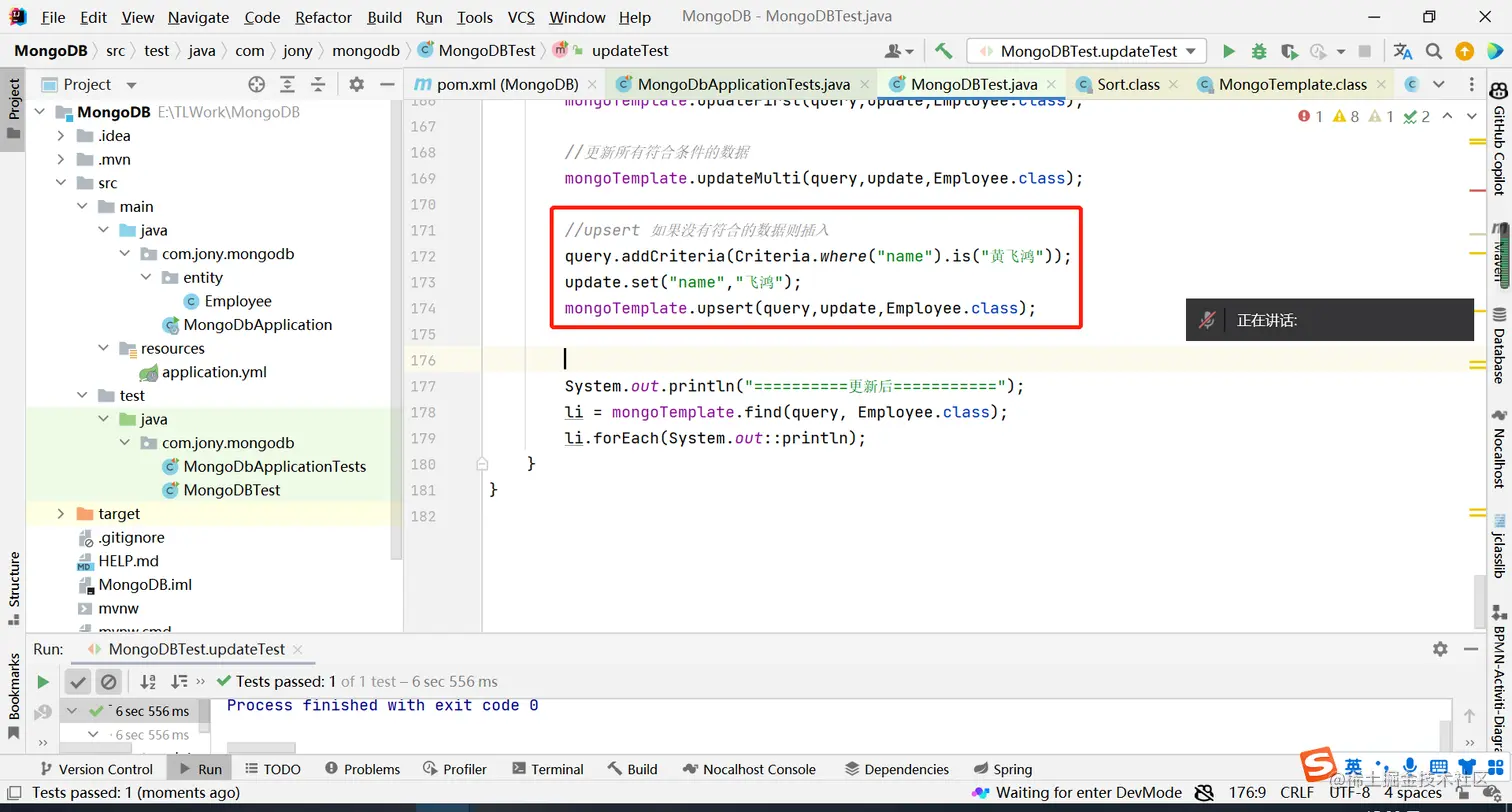The image size is (1512, 812).
Task: Open Terminal tool window
Action: 547,769
